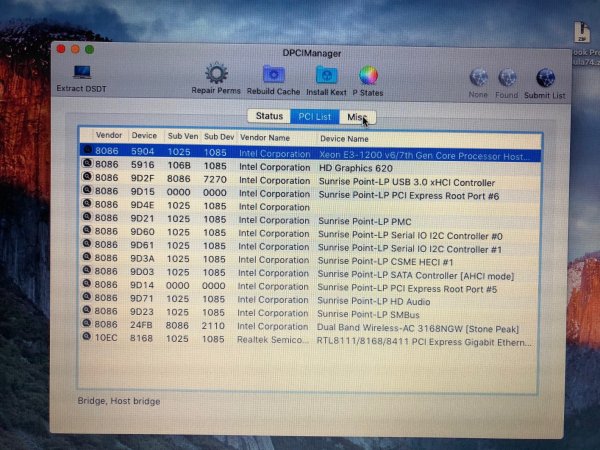
Task: Select Serial IO I2C Controller #0 entry
Action: (x=410, y=236)
